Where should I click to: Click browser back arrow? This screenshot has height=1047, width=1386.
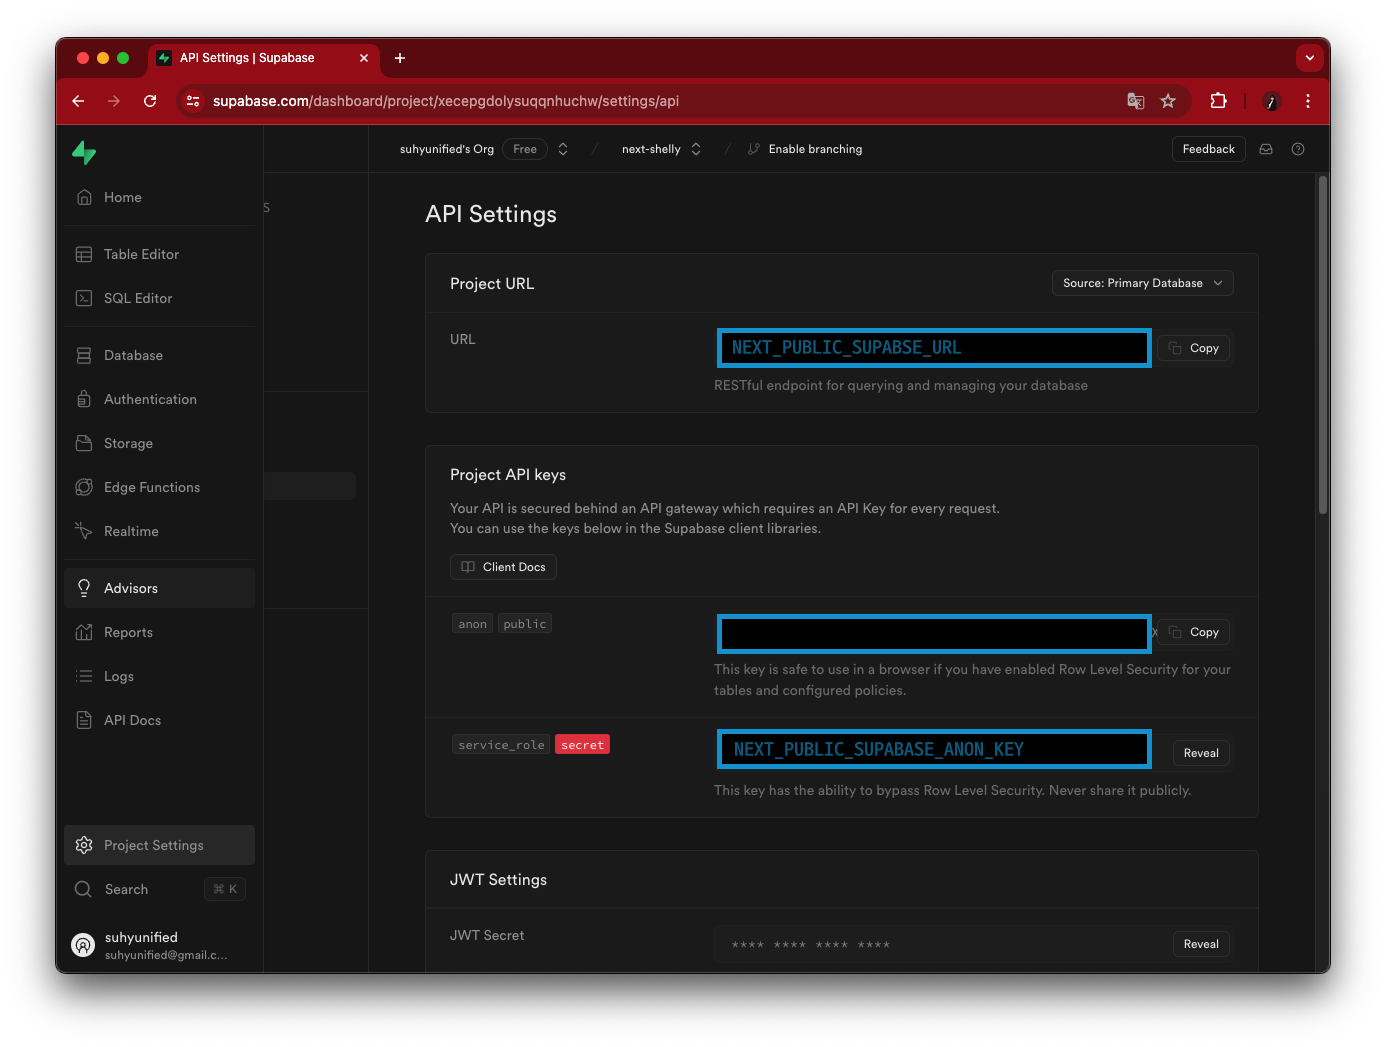coord(78,101)
